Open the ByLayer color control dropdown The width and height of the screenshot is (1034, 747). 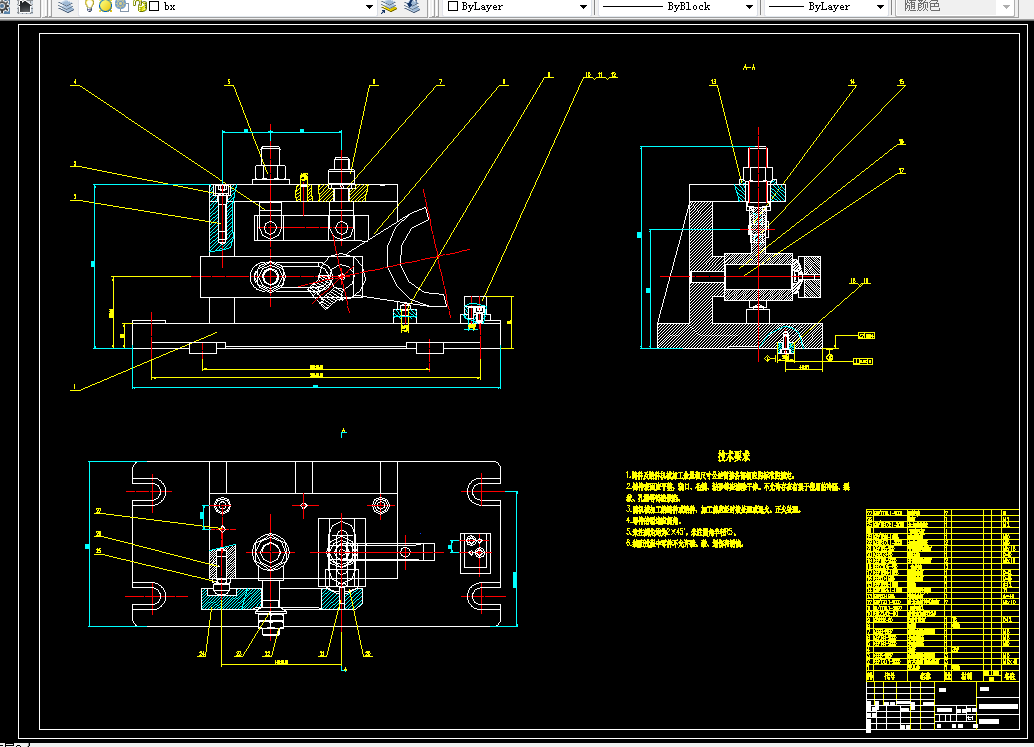(x=583, y=7)
